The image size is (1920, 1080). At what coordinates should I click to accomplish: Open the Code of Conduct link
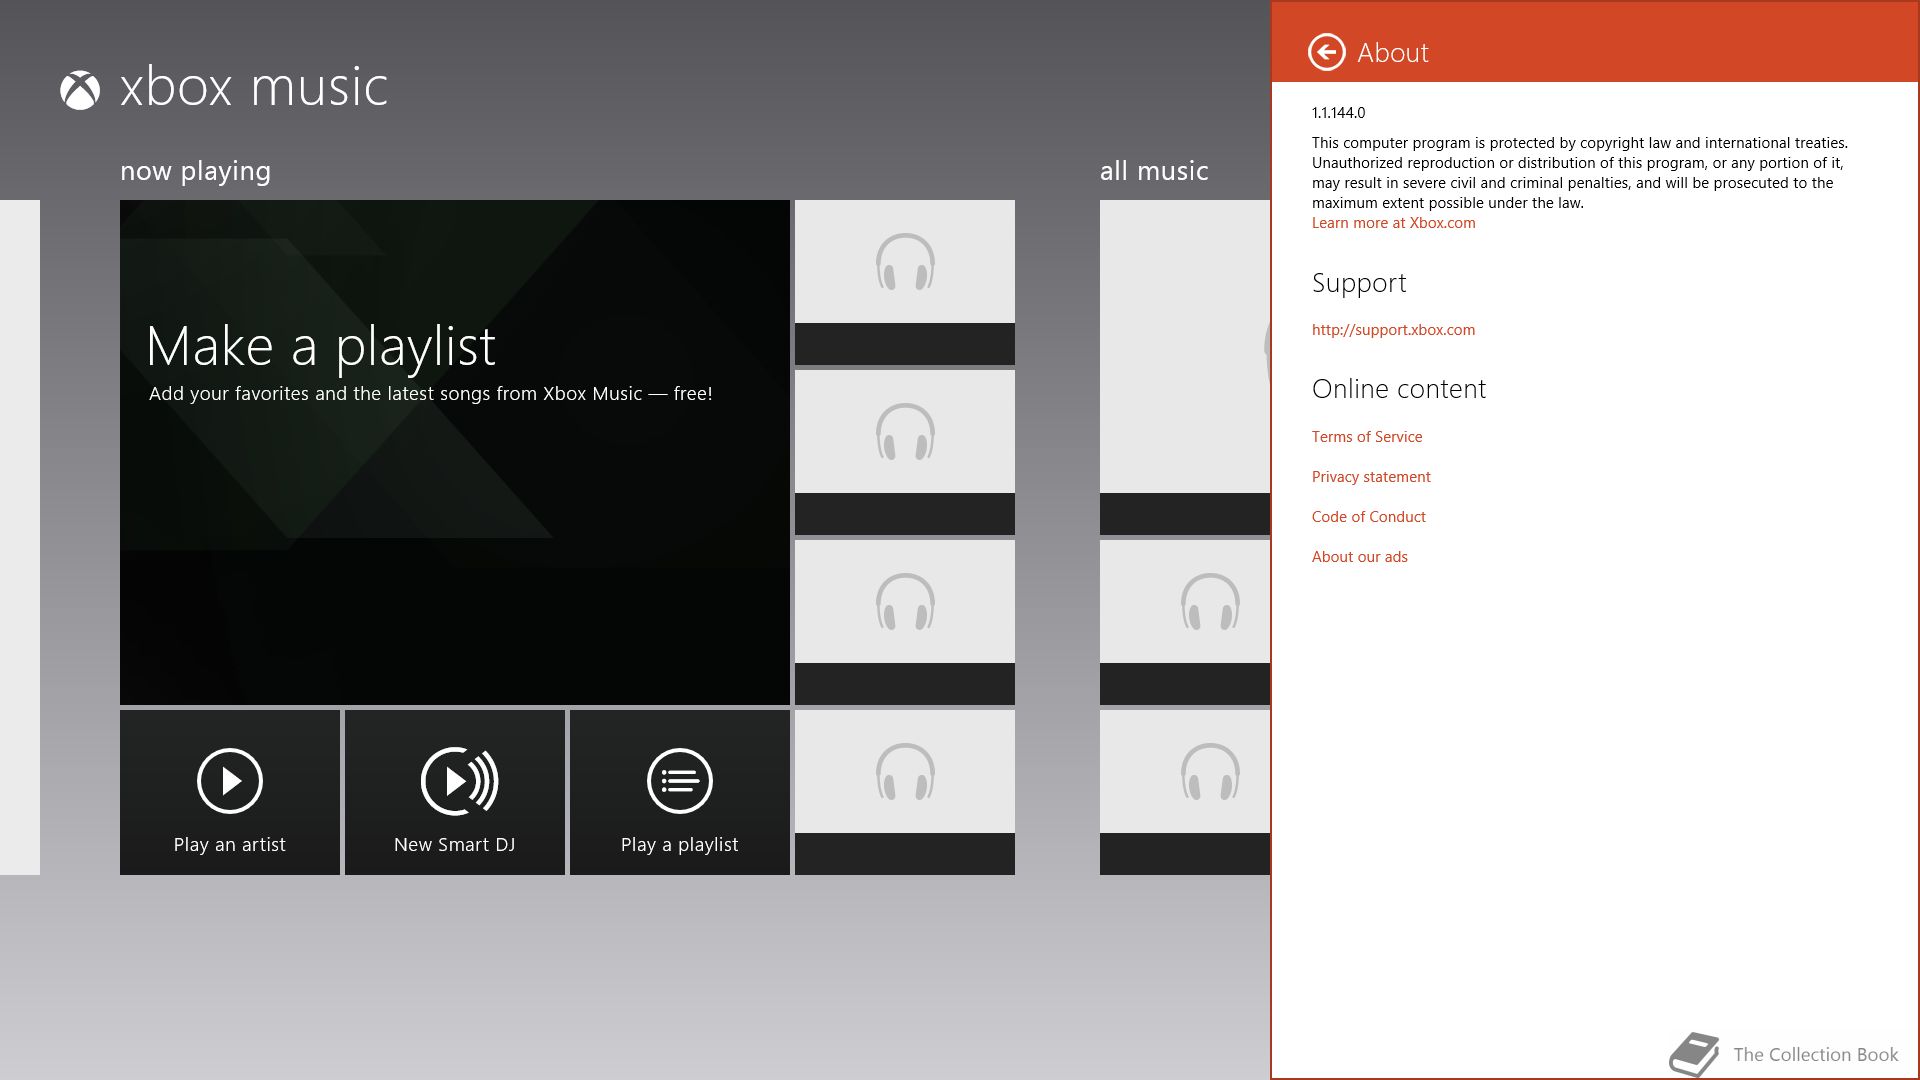point(1368,517)
